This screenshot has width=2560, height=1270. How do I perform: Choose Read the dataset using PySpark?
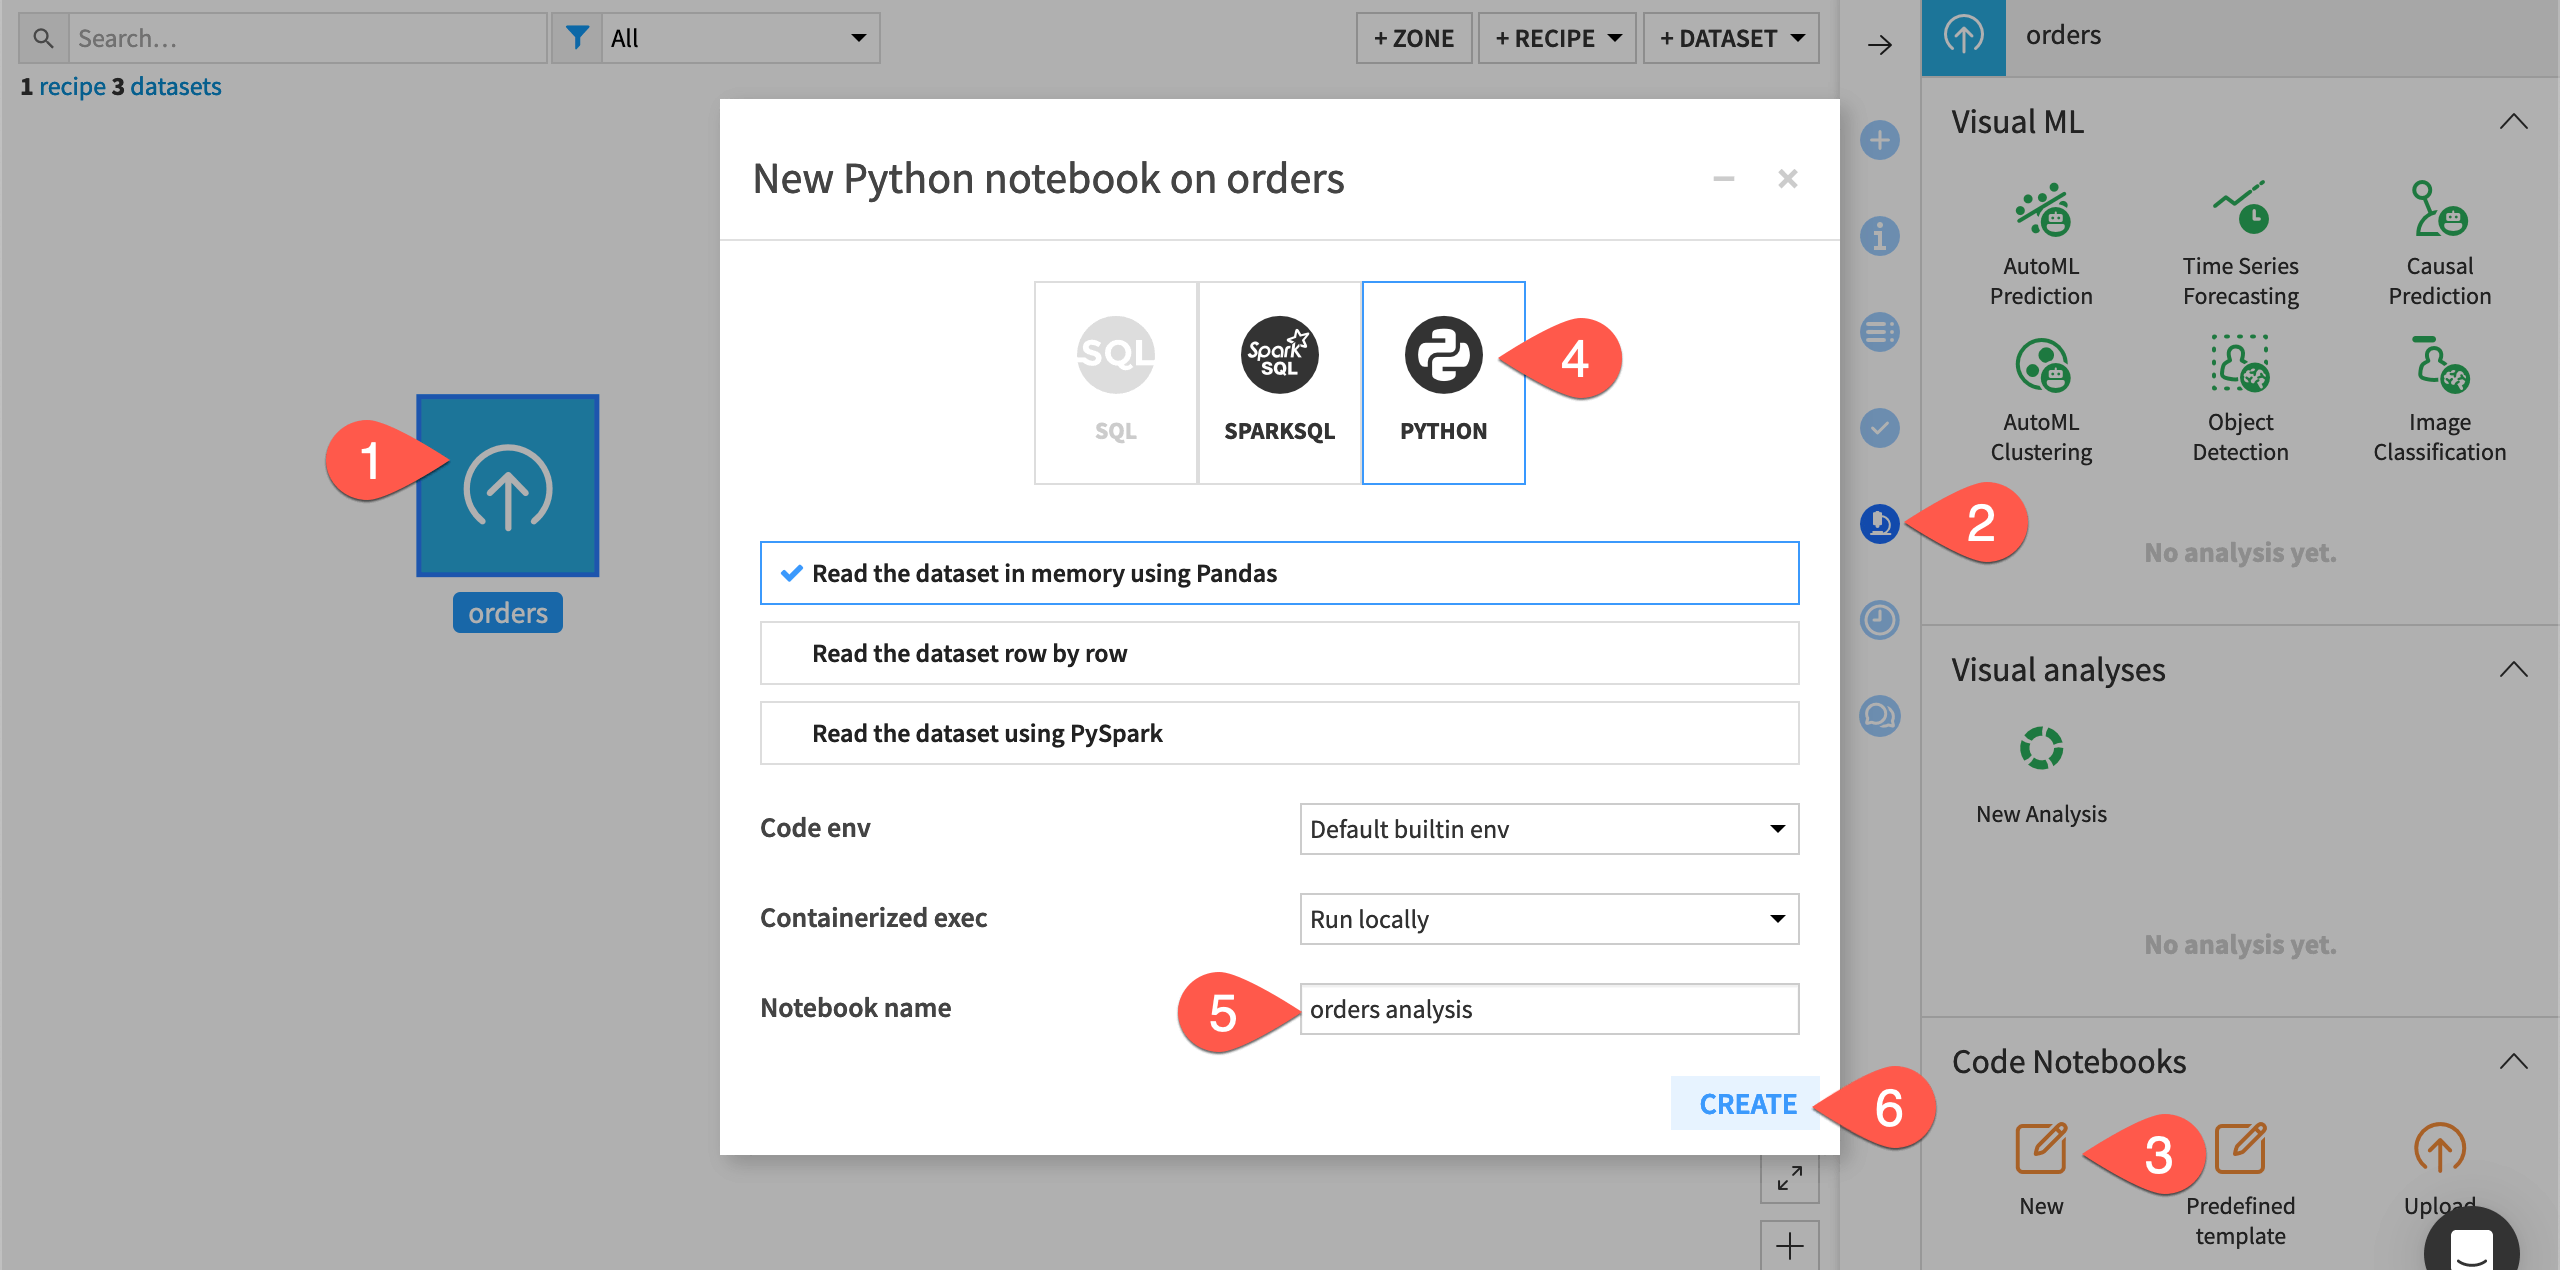[x=1279, y=732]
